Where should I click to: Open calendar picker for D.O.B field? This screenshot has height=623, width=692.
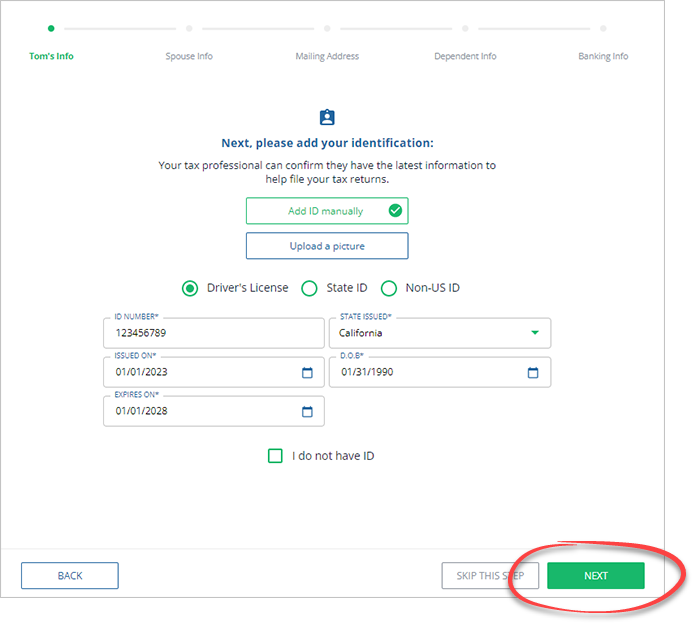point(533,372)
